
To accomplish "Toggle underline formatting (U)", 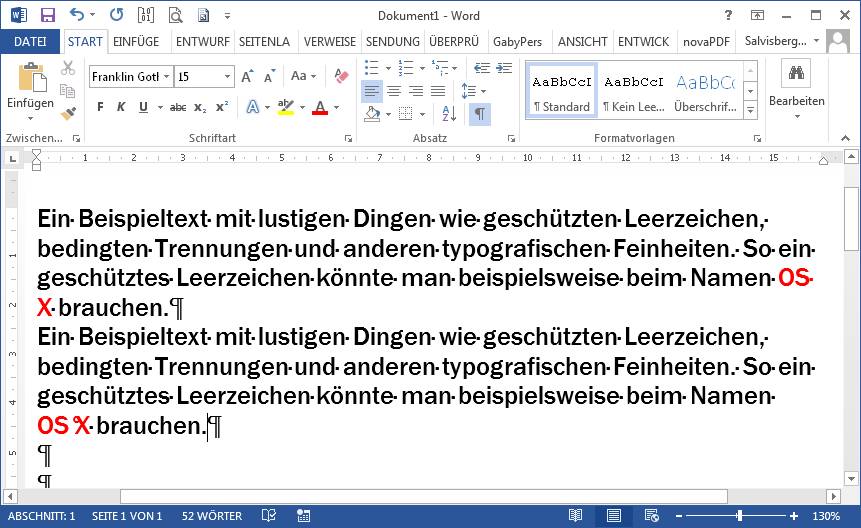I will (143, 107).
